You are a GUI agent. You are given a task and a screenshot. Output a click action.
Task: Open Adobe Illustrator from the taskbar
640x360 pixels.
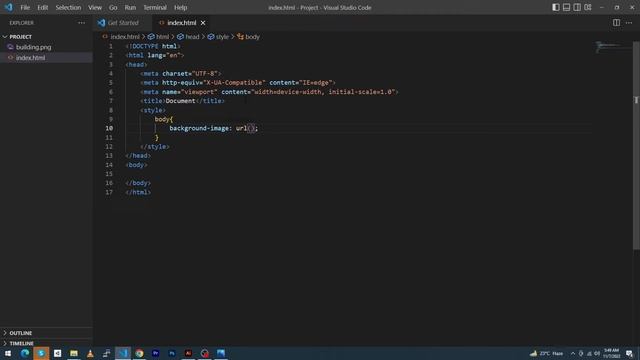coord(188,353)
